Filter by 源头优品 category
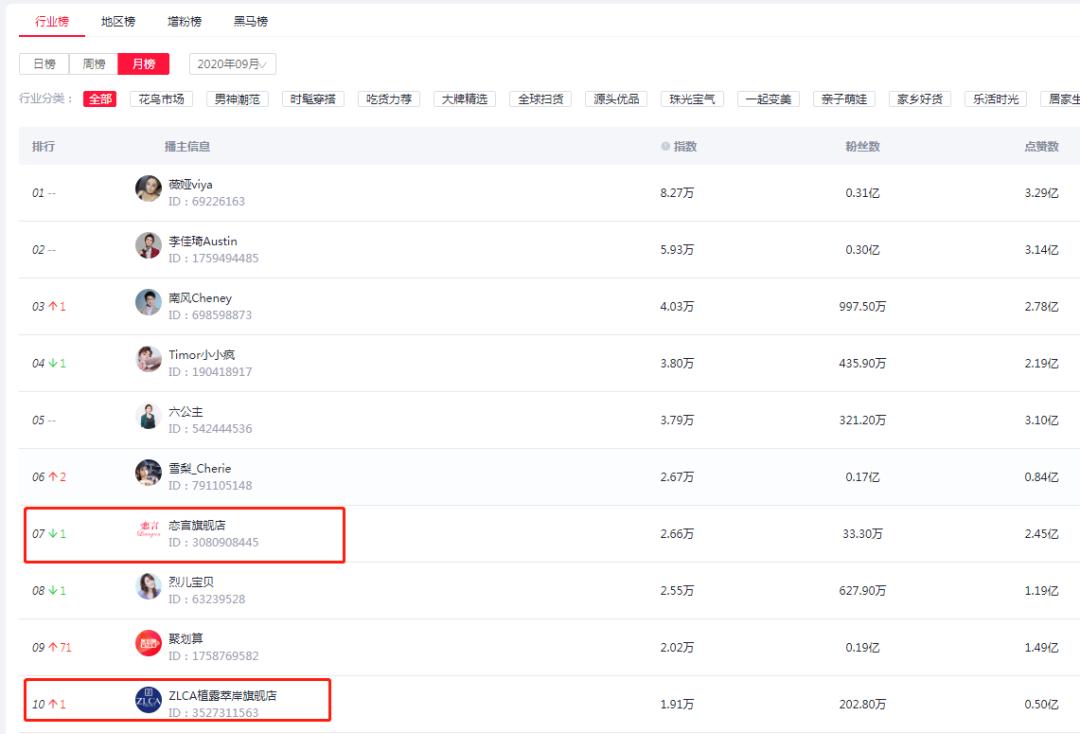1080x734 pixels. click(616, 98)
